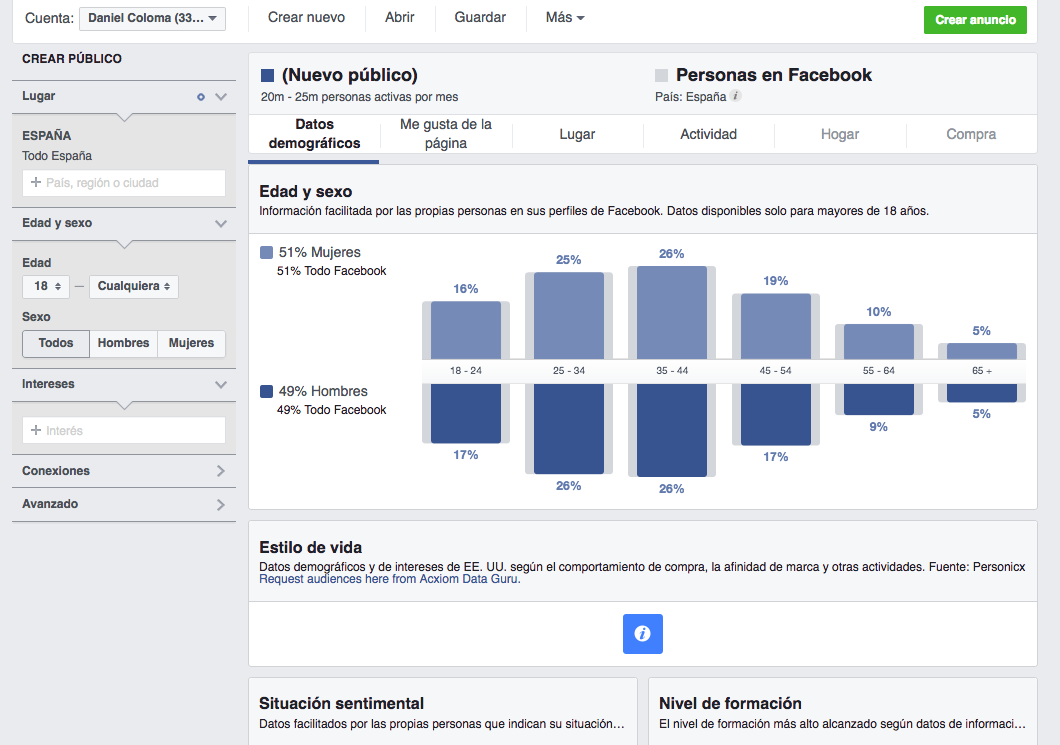The height and width of the screenshot is (745, 1060).
Task: Click the green Crear anuncio button
Action: [x=975, y=20]
